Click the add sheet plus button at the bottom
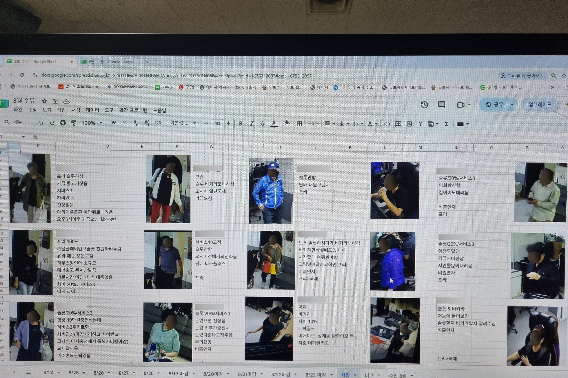568x378 pixels. 15,373
